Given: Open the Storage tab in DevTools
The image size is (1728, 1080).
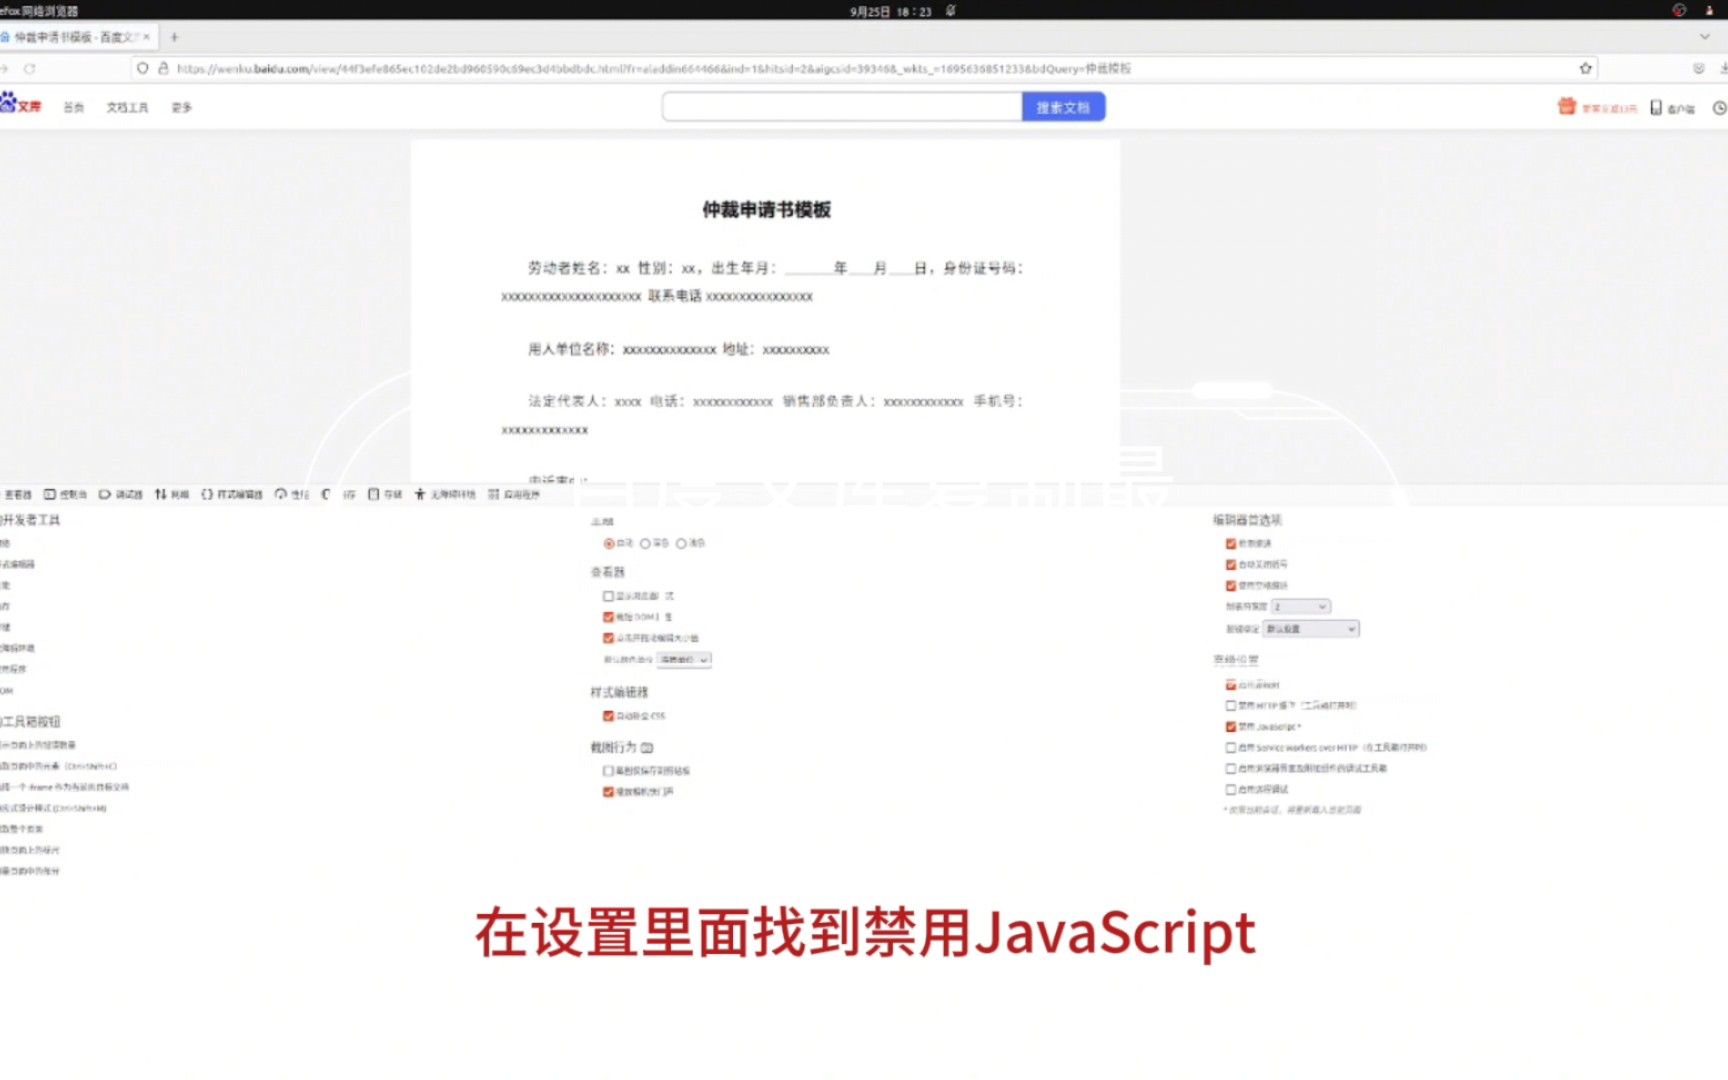Looking at the screenshot, I should click(385, 494).
